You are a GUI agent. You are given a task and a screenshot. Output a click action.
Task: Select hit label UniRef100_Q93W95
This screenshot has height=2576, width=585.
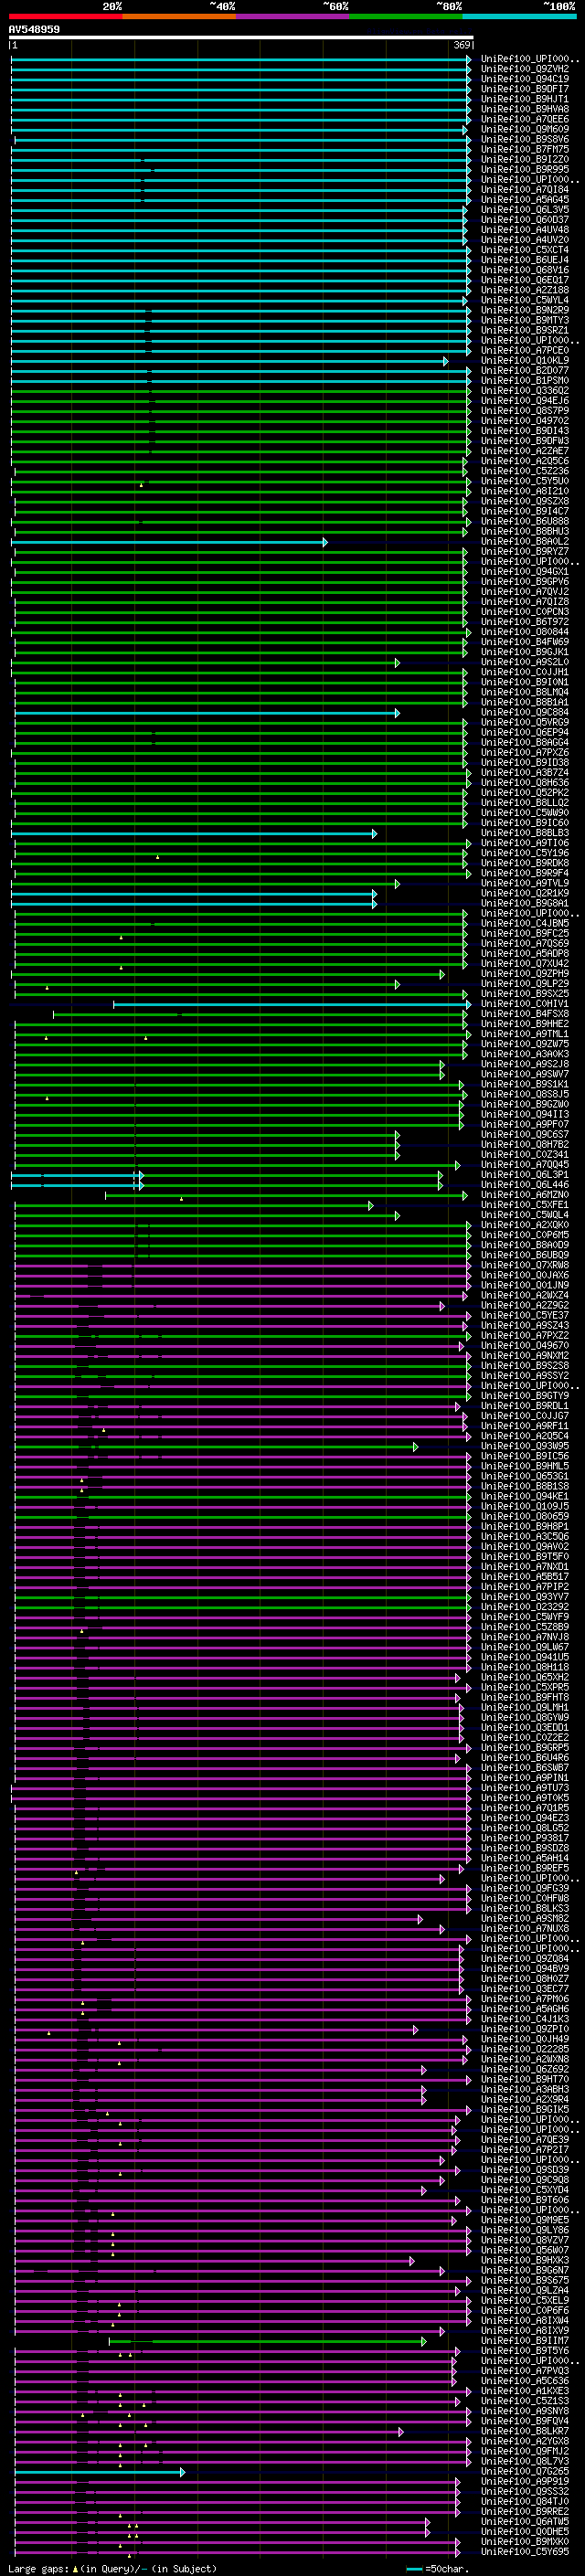pyautogui.click(x=525, y=1447)
